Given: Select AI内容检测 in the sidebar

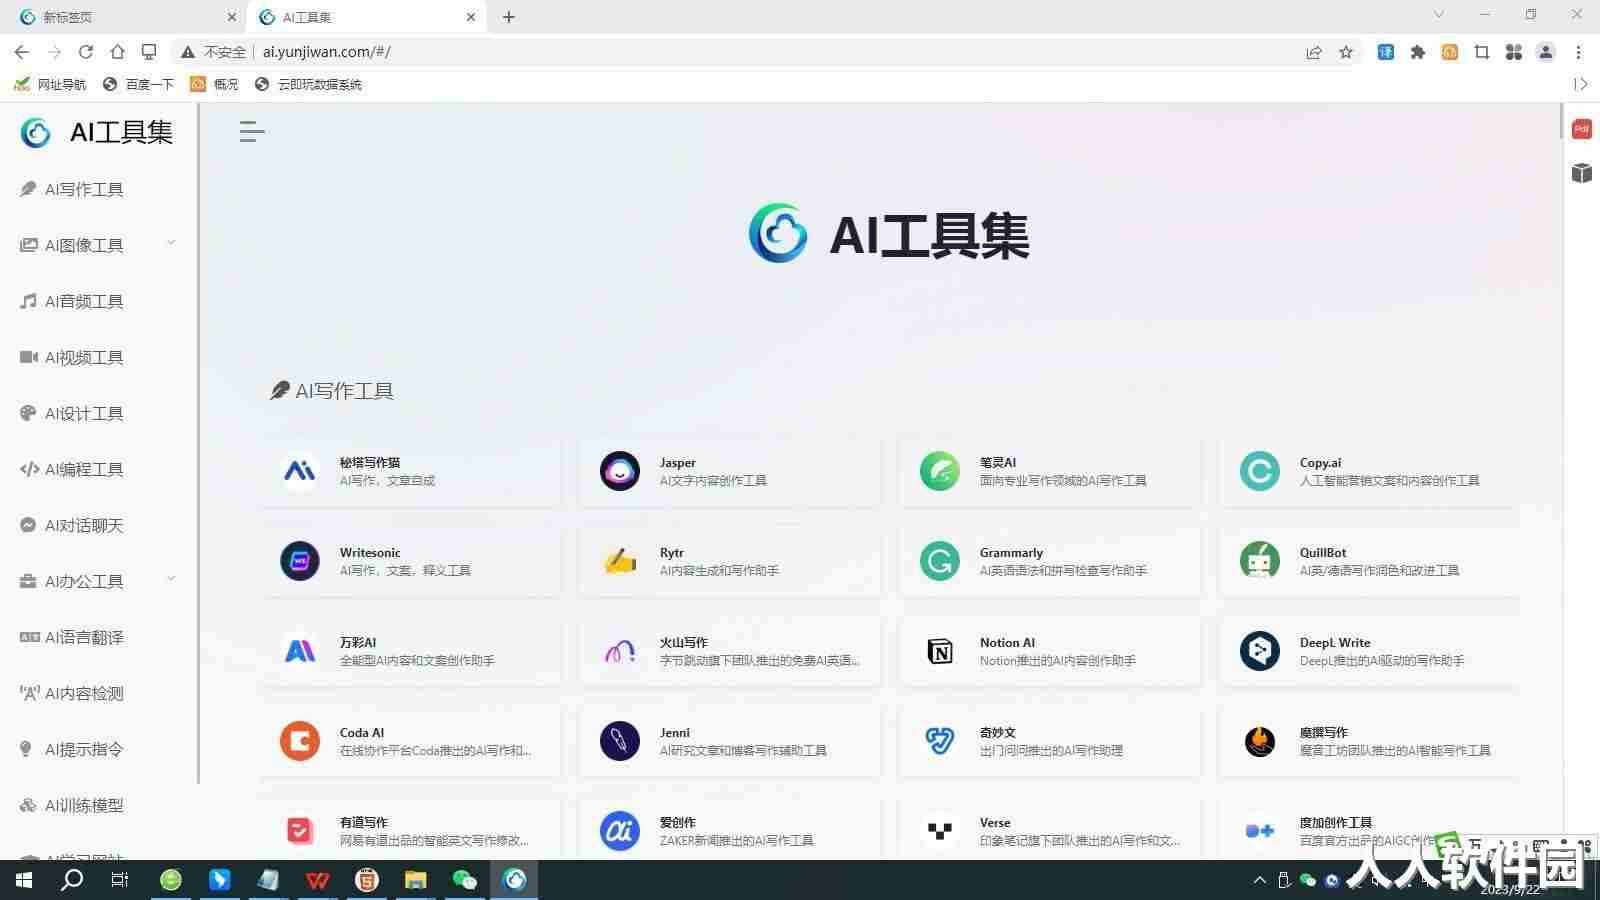Looking at the screenshot, I should point(84,693).
